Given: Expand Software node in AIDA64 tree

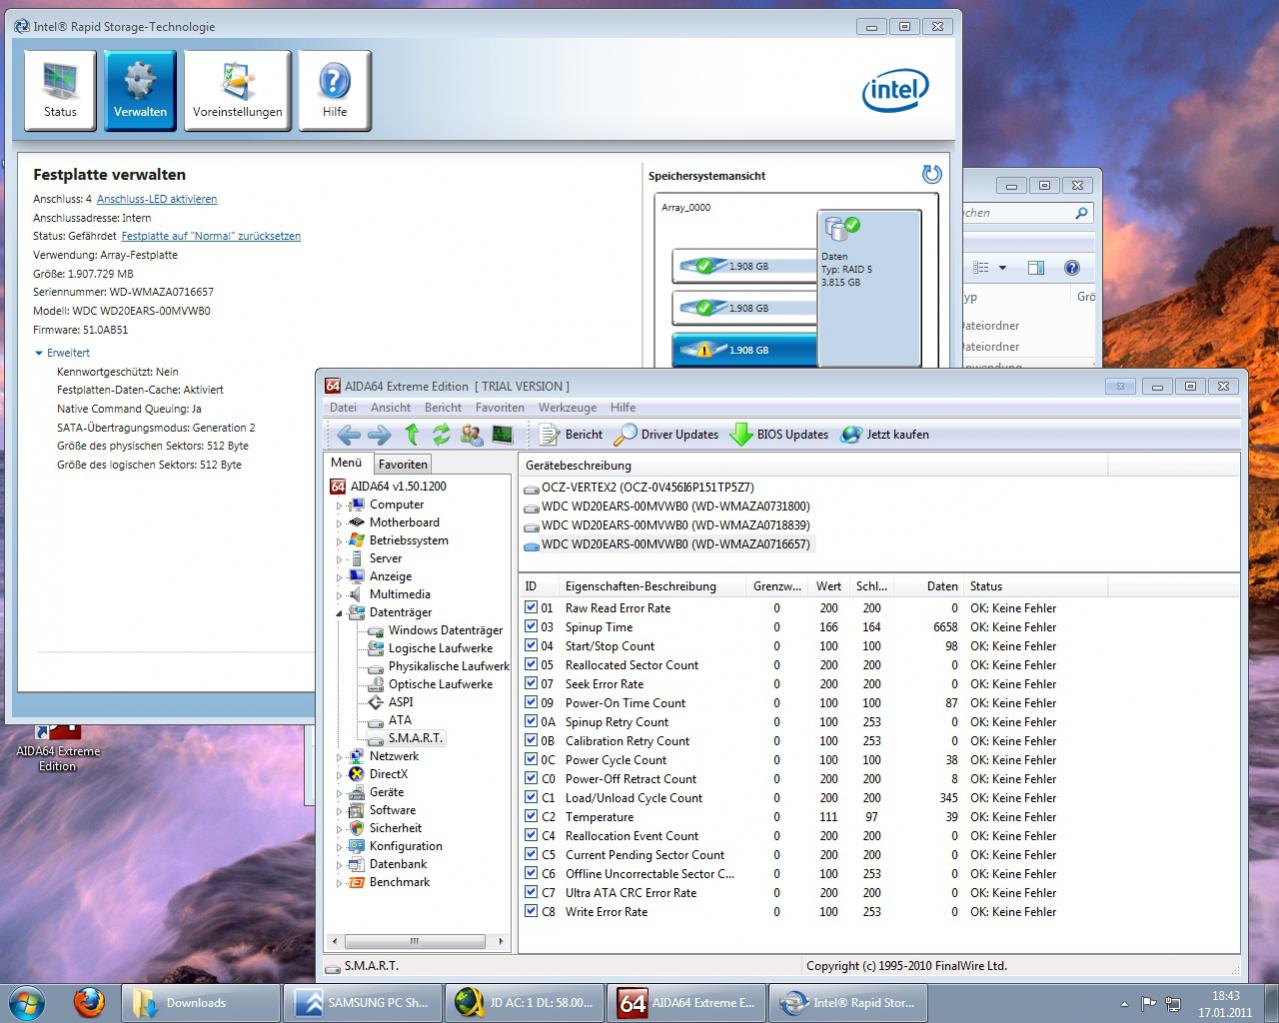Looking at the screenshot, I should (339, 811).
